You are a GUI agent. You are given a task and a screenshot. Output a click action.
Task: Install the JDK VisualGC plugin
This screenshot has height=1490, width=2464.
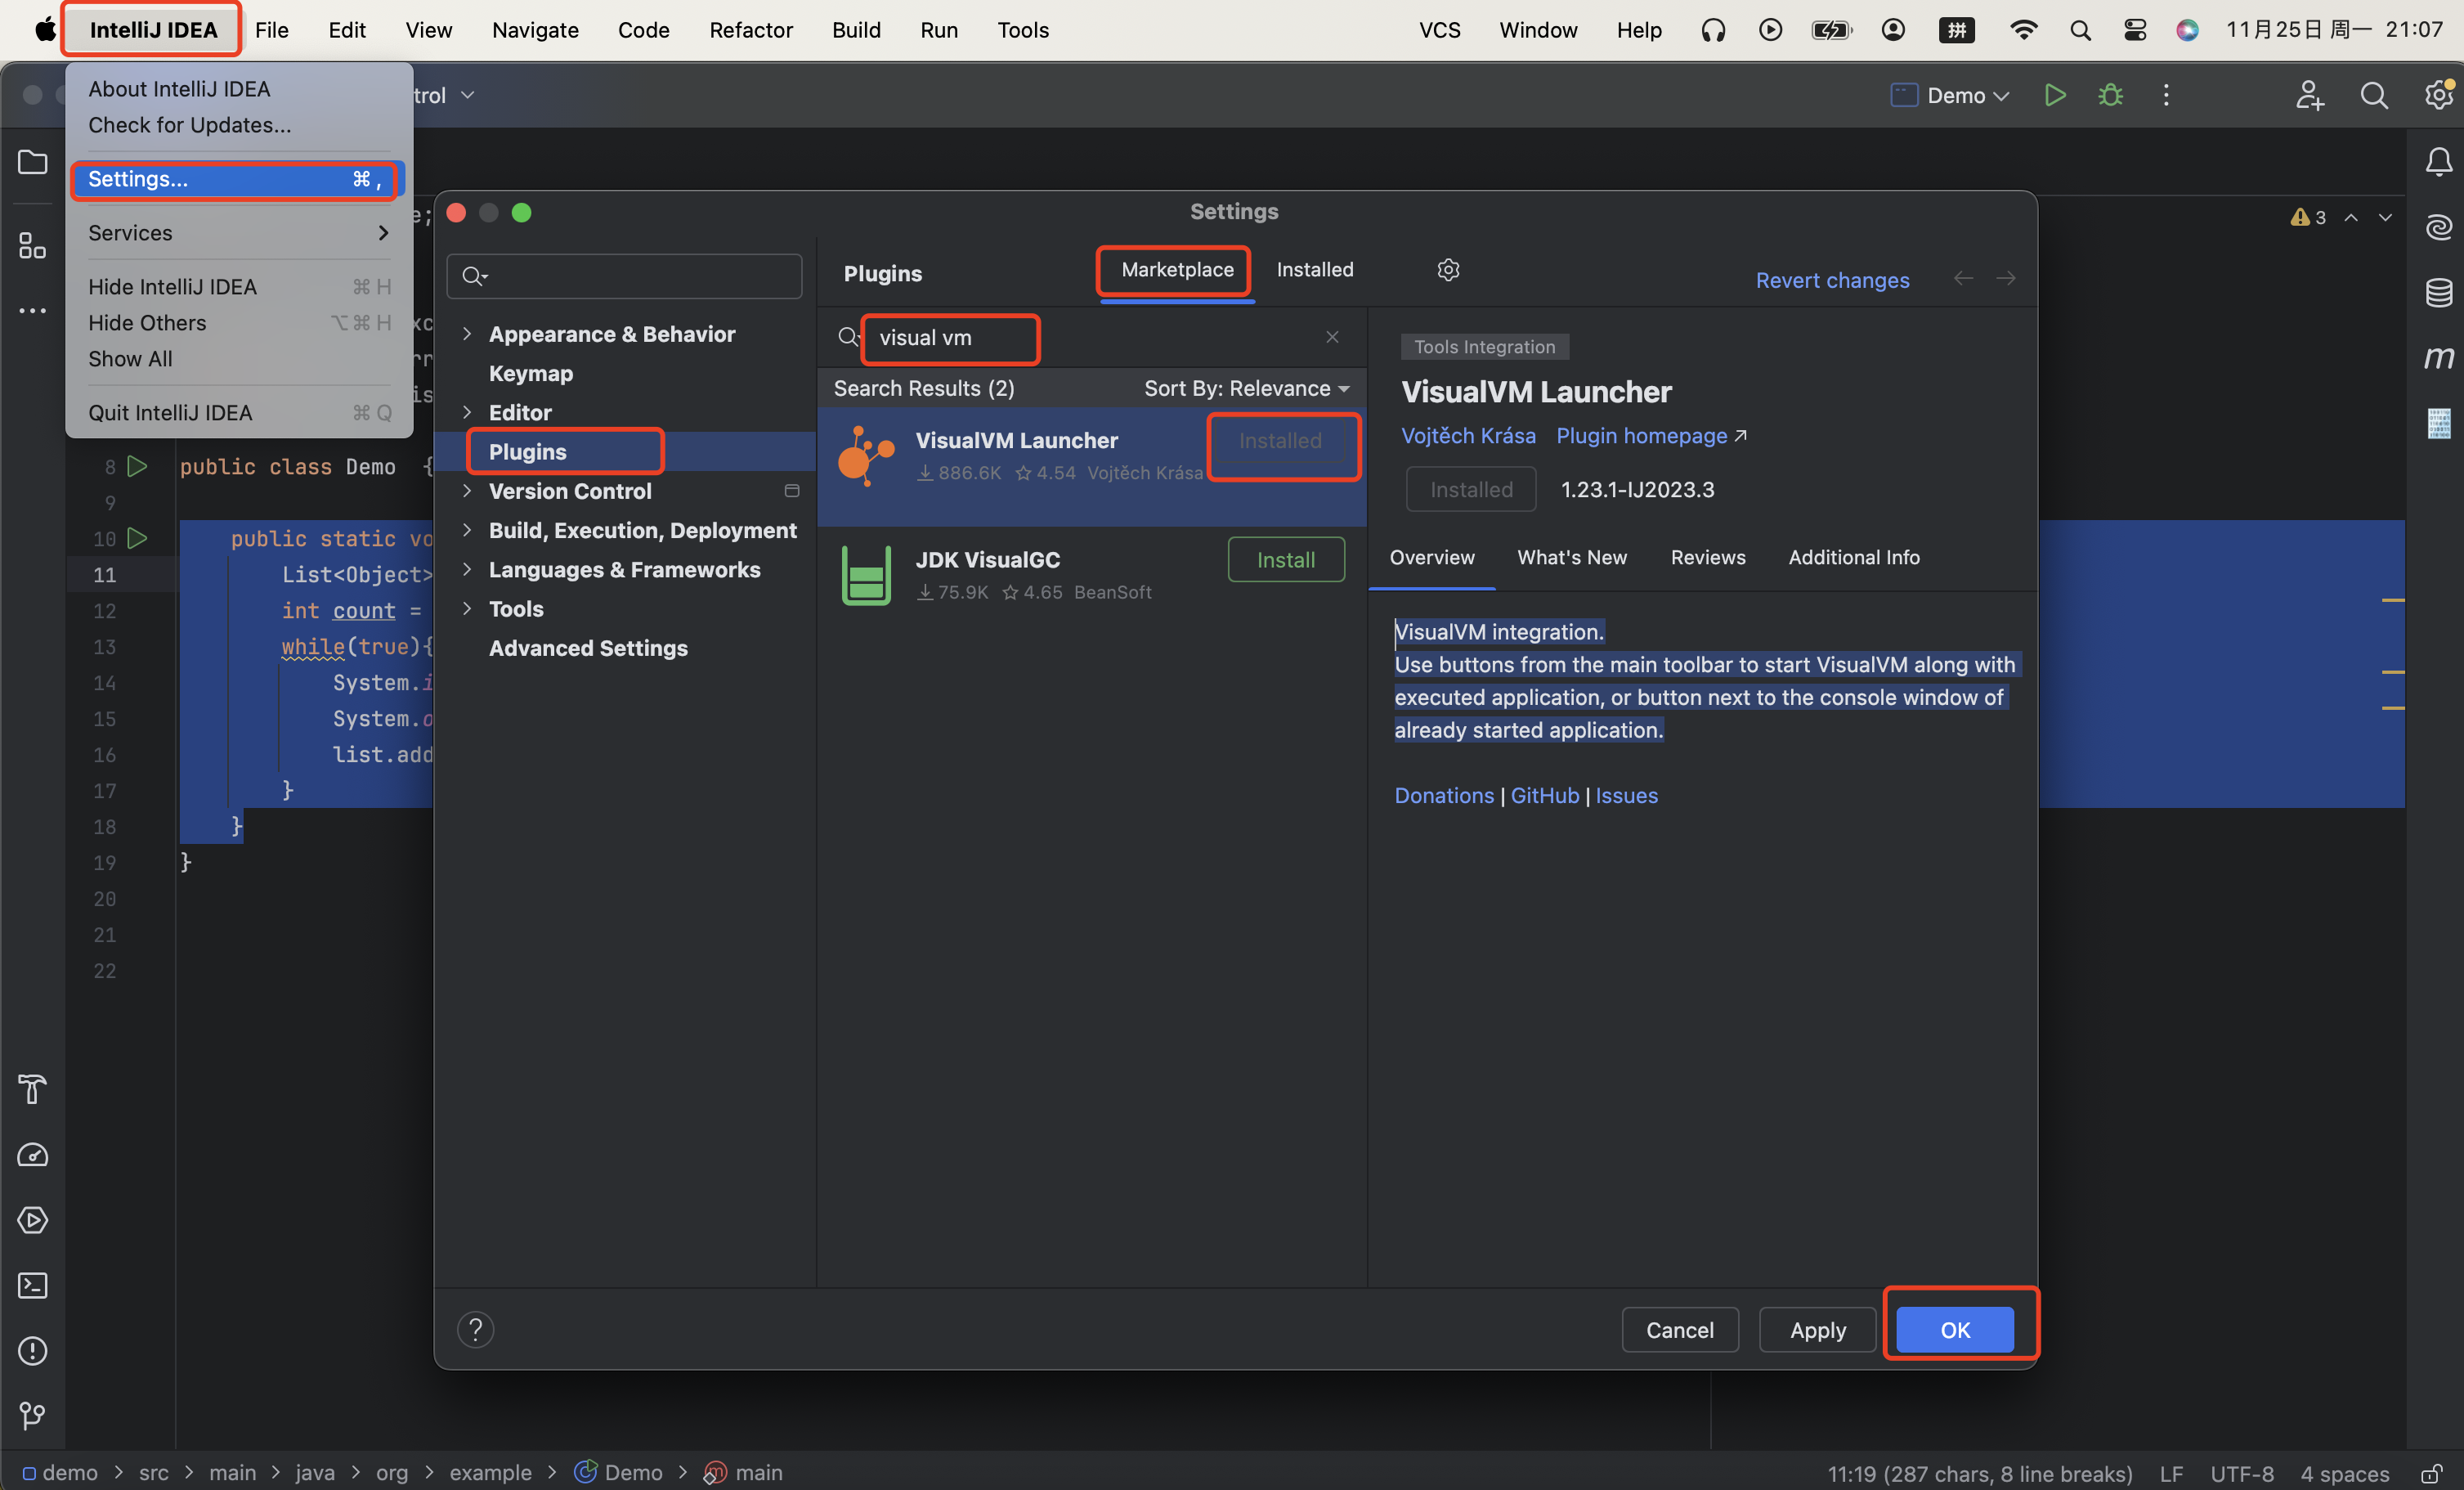point(1285,560)
